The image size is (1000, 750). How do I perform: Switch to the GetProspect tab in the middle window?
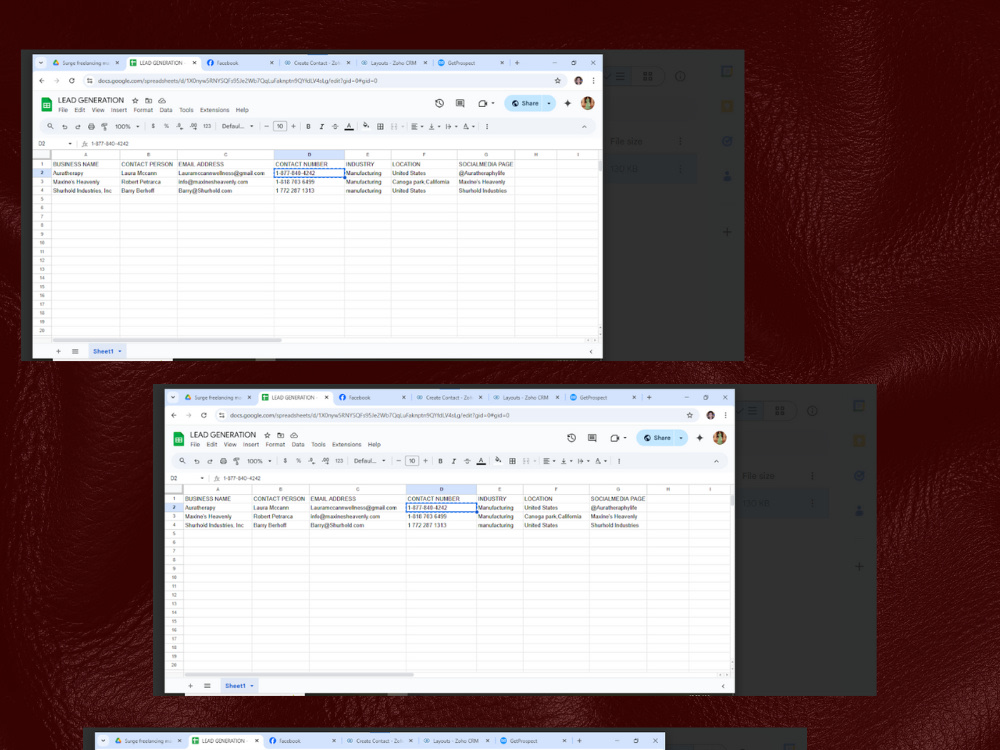(x=598, y=397)
